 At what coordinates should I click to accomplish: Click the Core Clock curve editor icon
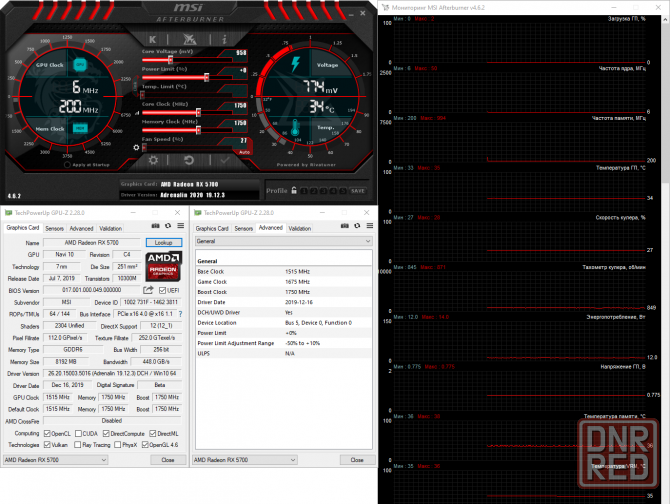(137, 113)
